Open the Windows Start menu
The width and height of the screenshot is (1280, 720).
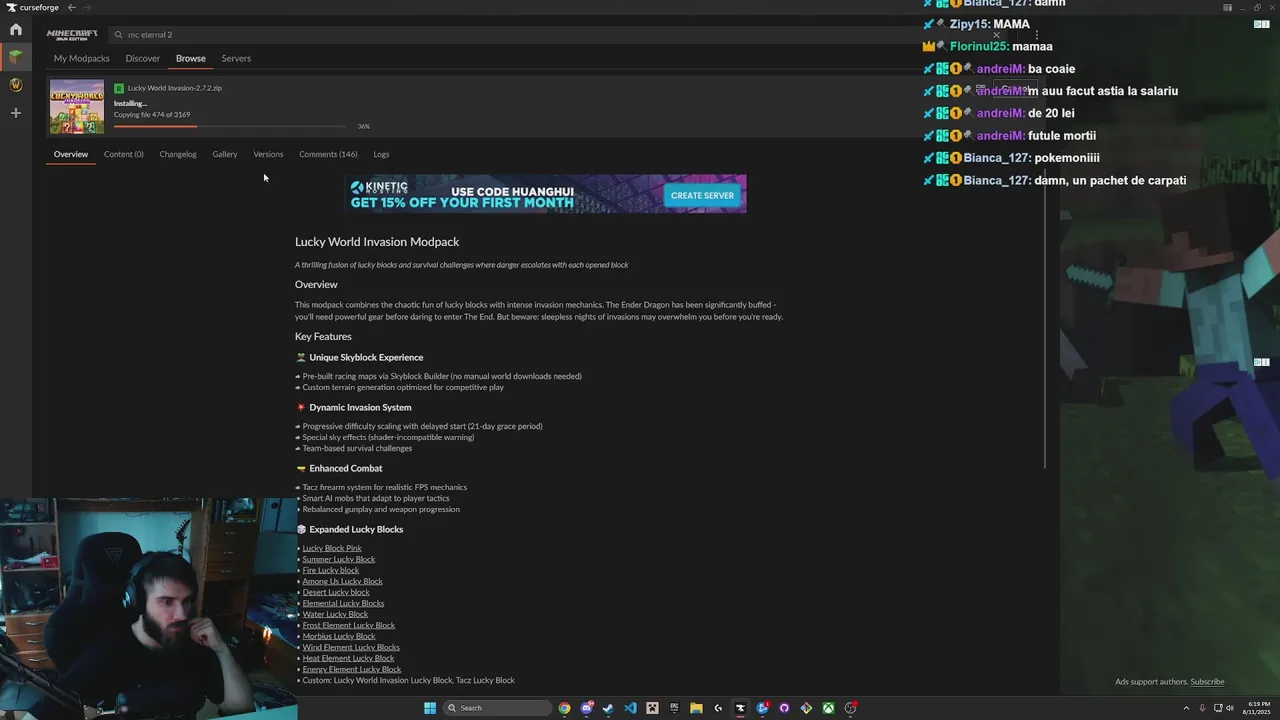[430, 708]
